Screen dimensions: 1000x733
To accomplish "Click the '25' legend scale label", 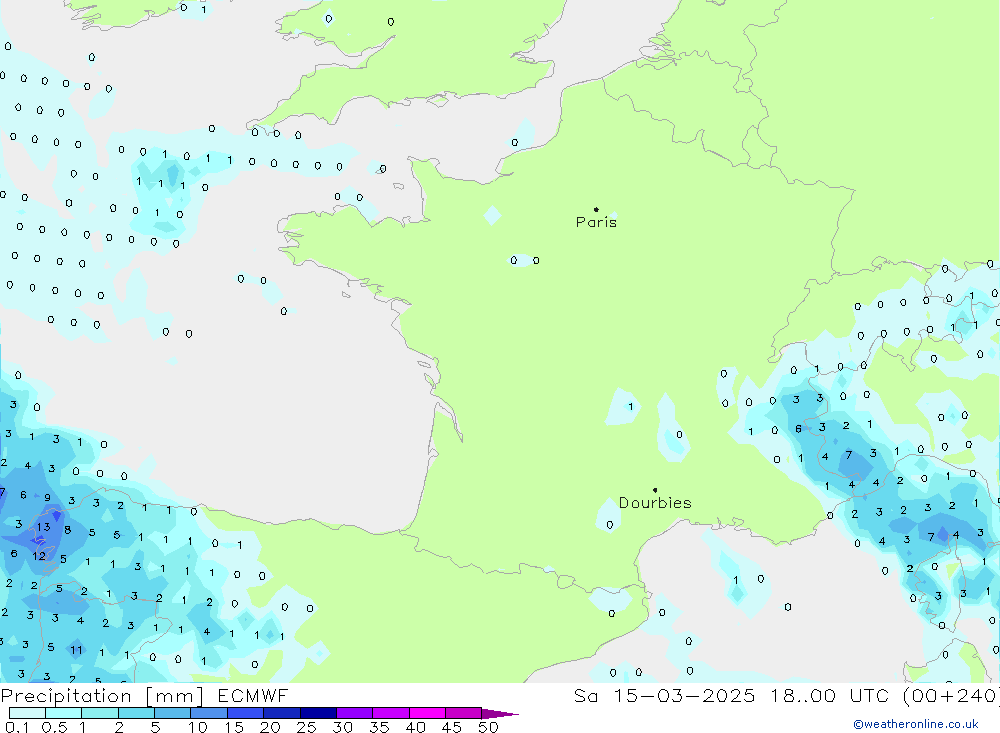I will 307,727.
